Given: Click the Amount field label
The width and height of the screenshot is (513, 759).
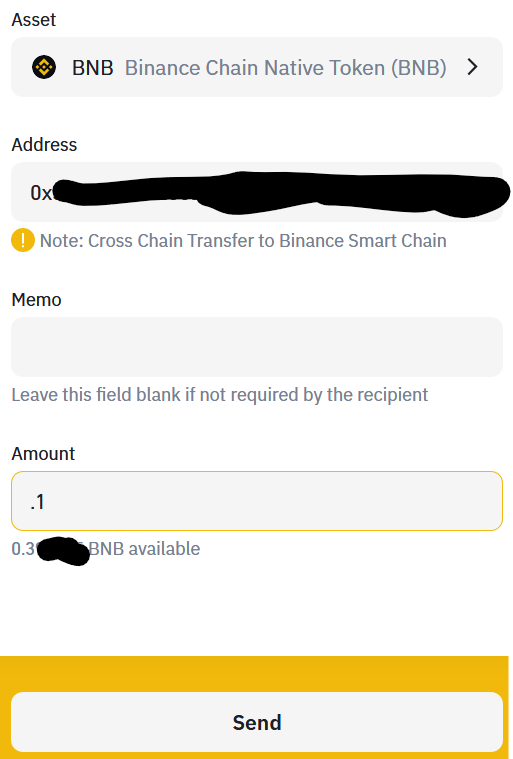Looking at the screenshot, I should (x=43, y=454).
